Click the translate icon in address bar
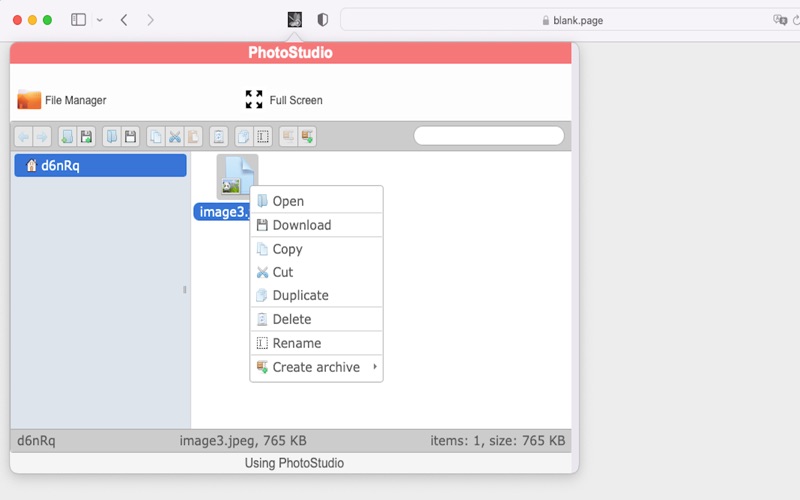 click(780, 20)
